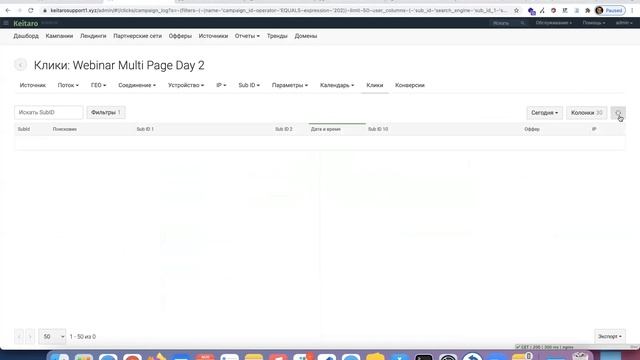
Task: Switch to the Источник tab
Action: (33, 85)
